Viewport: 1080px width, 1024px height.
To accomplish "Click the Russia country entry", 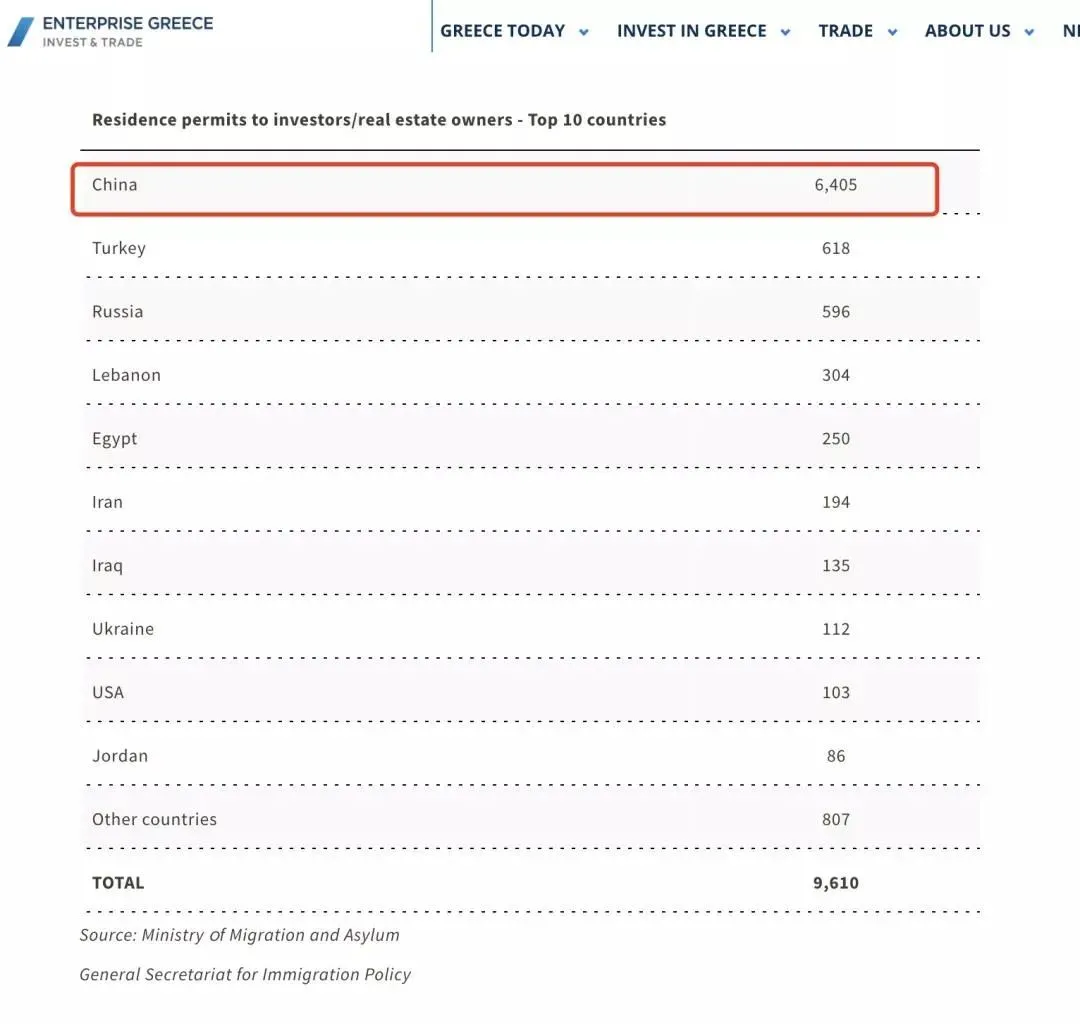I will [x=118, y=312].
